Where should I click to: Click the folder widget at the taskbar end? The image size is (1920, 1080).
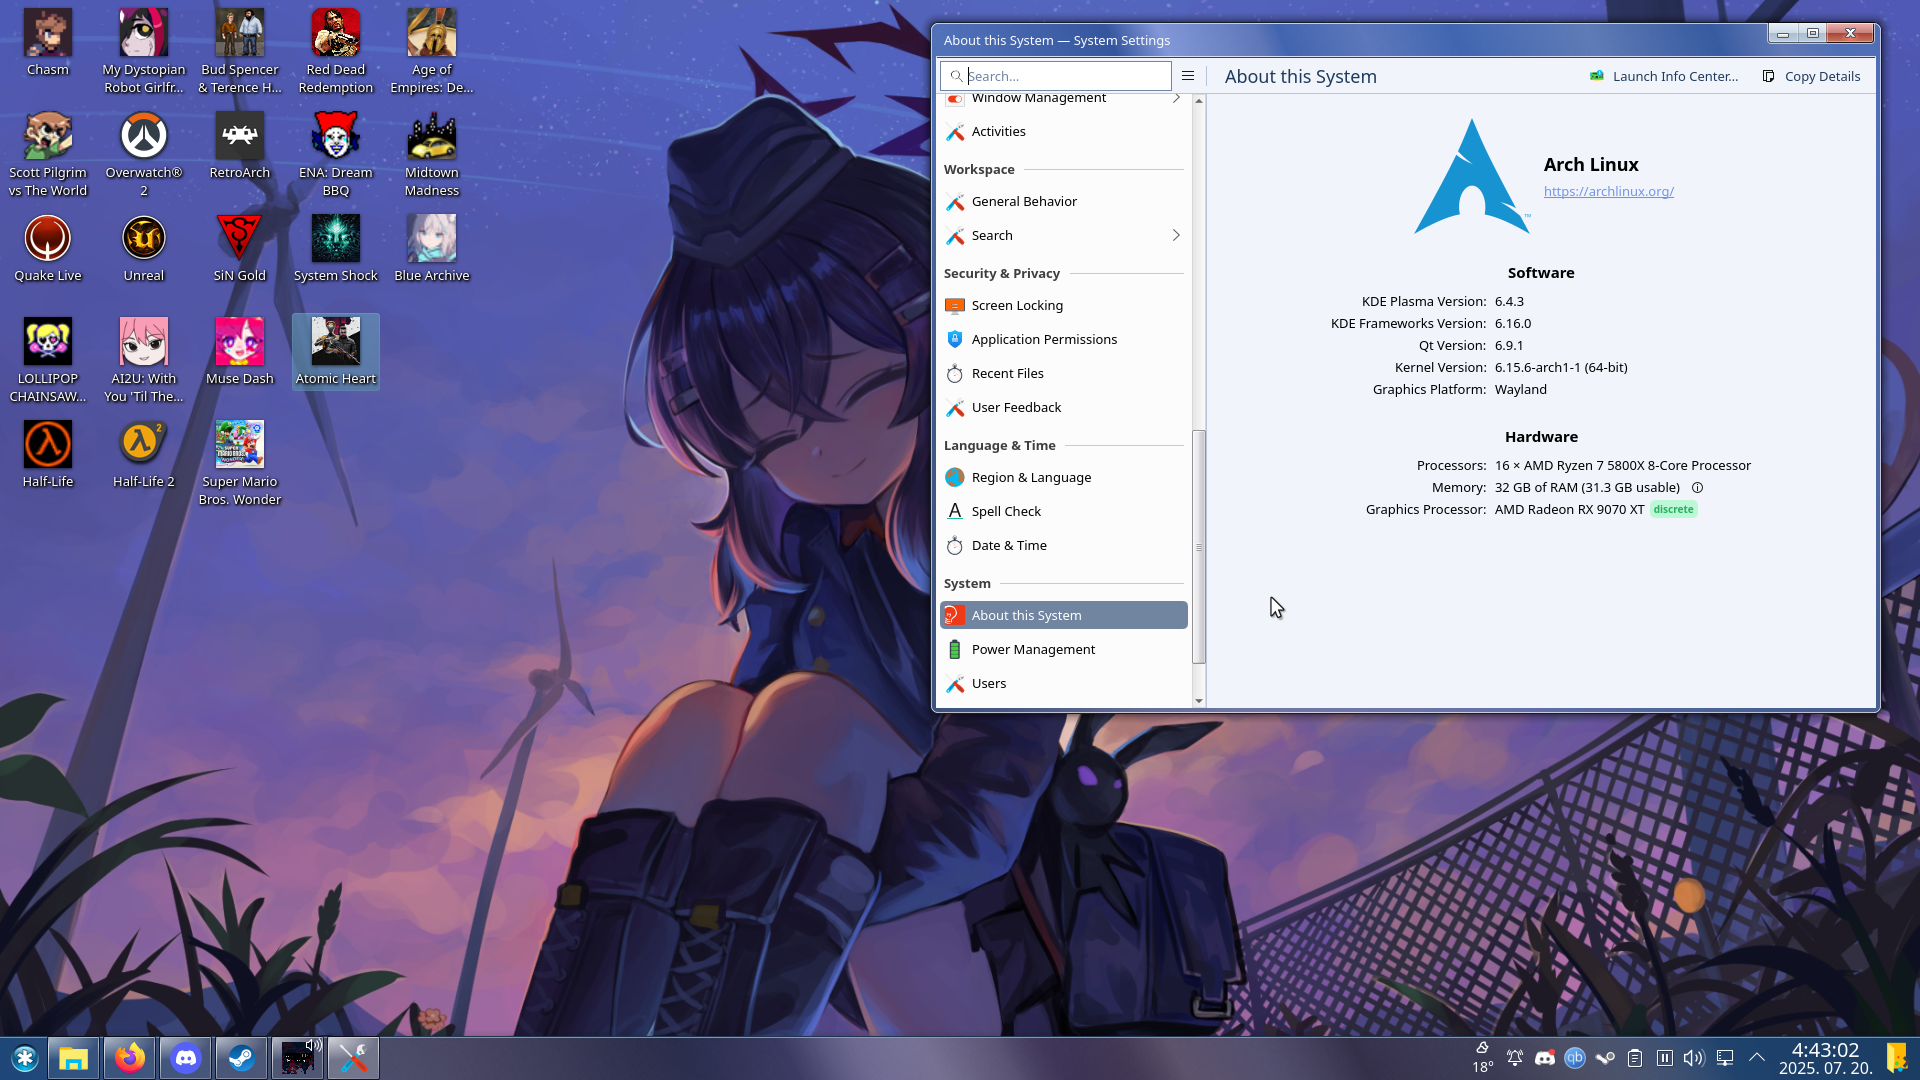click(x=1897, y=1058)
